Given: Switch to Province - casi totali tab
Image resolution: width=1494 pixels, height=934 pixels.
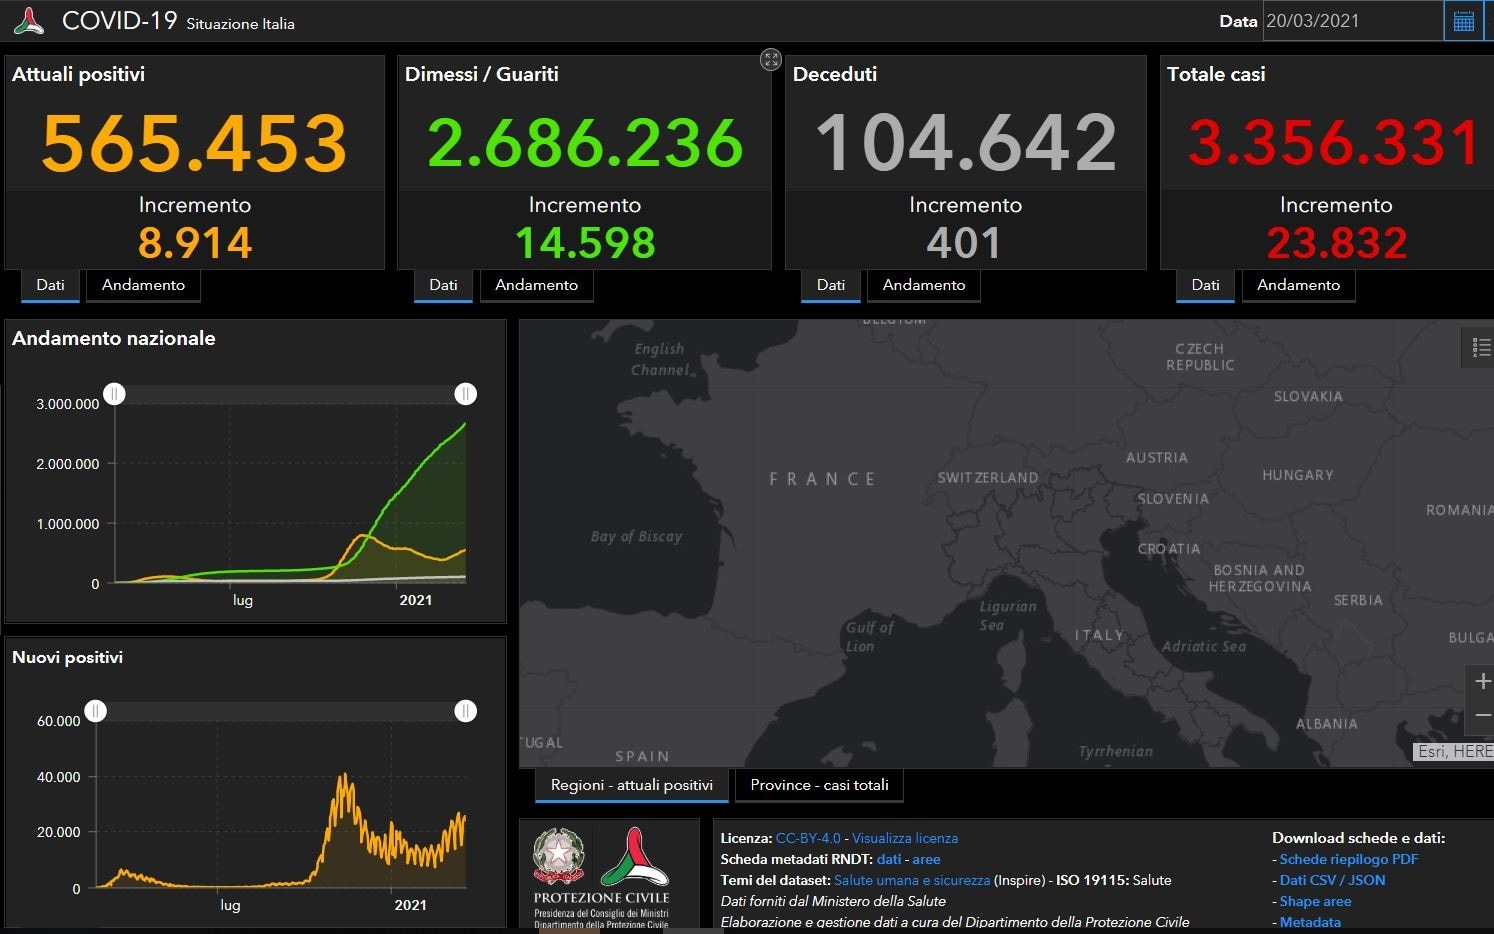Looking at the screenshot, I should [819, 785].
